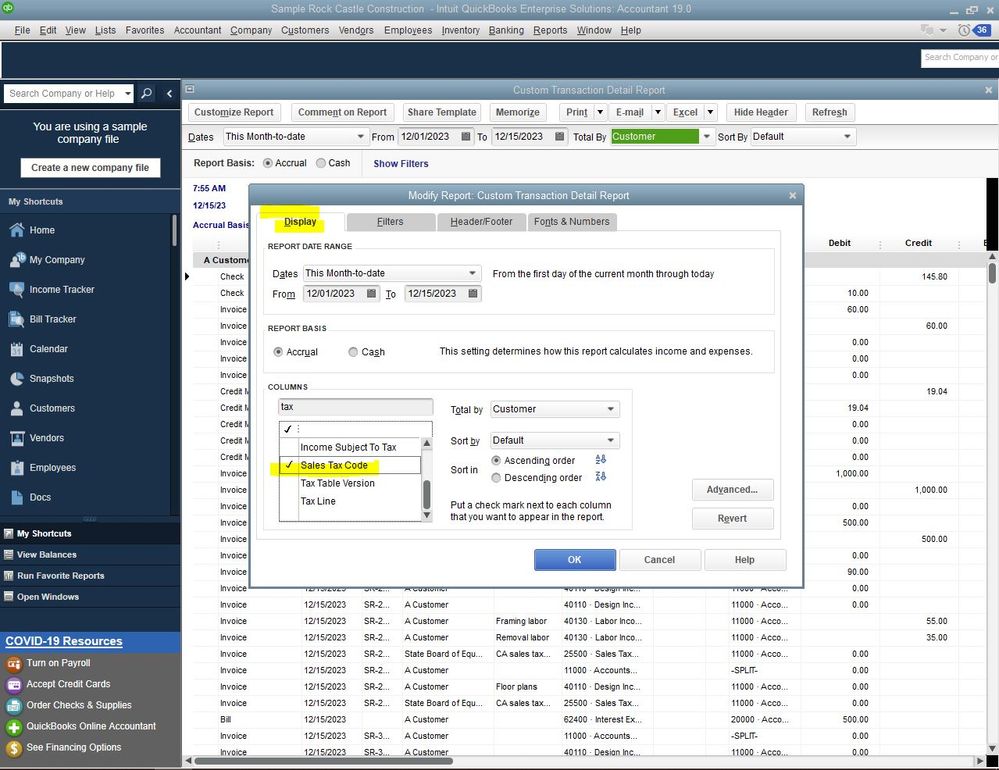
Task: Open Banking menu
Action: [506, 30]
